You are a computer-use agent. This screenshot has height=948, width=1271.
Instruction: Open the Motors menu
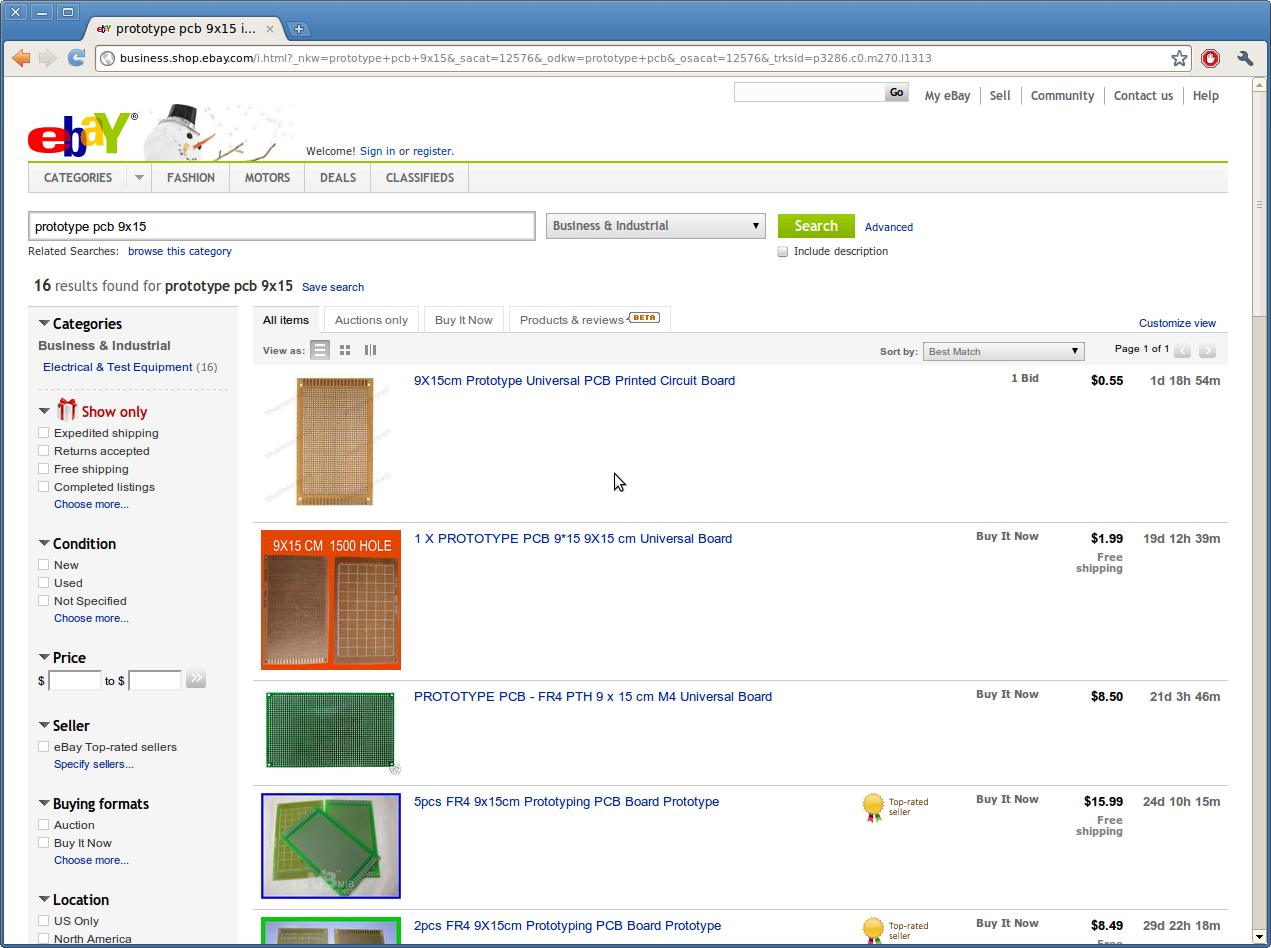pyautogui.click(x=267, y=178)
